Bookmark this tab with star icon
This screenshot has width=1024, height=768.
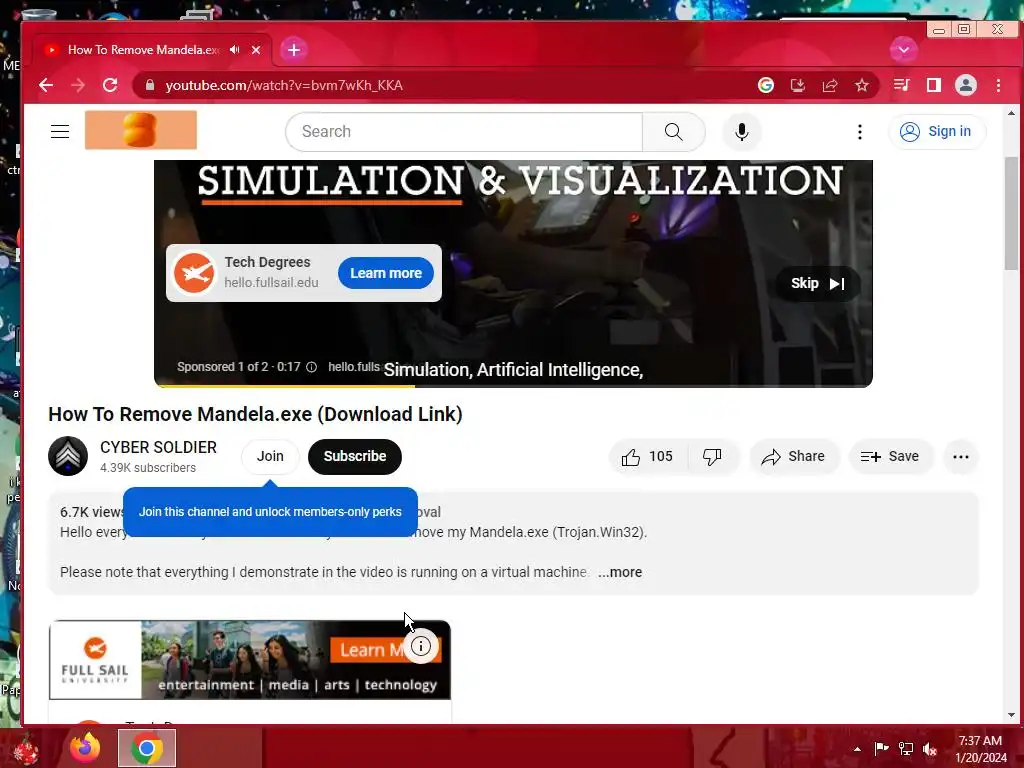pos(862,86)
